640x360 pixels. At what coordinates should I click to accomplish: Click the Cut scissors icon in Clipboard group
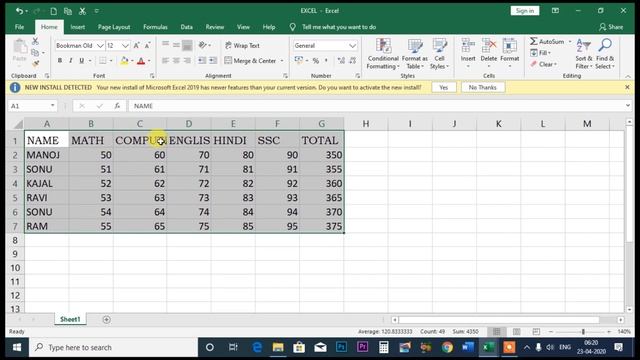35,42
